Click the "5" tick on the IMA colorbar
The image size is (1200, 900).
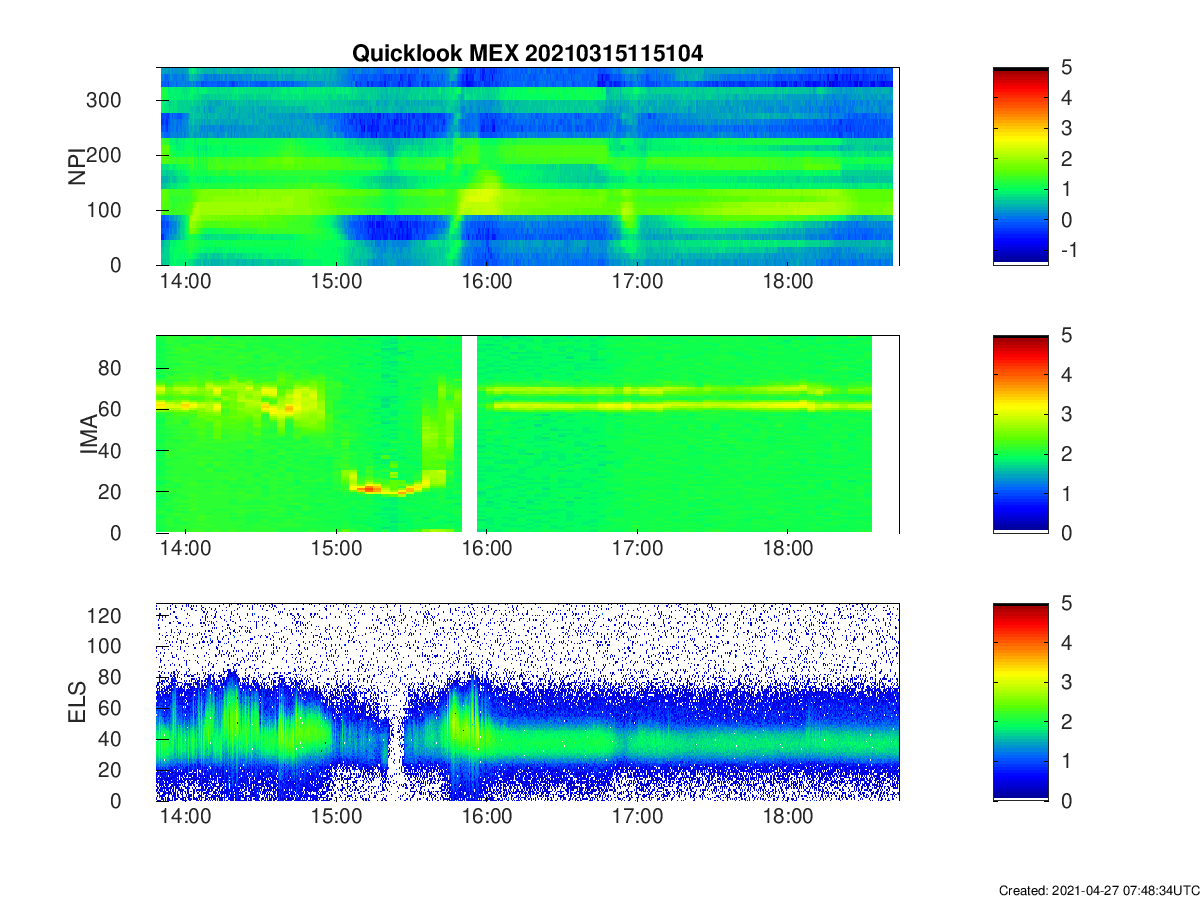(1066, 335)
